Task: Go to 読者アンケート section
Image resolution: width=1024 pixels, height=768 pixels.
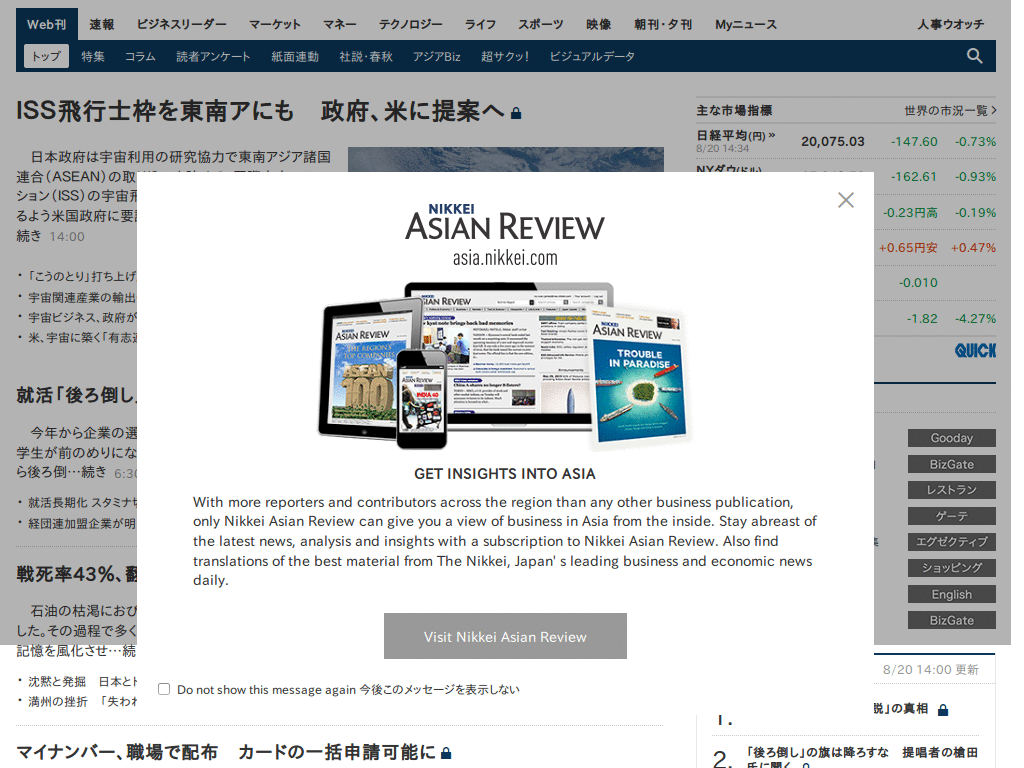Action: (213, 56)
